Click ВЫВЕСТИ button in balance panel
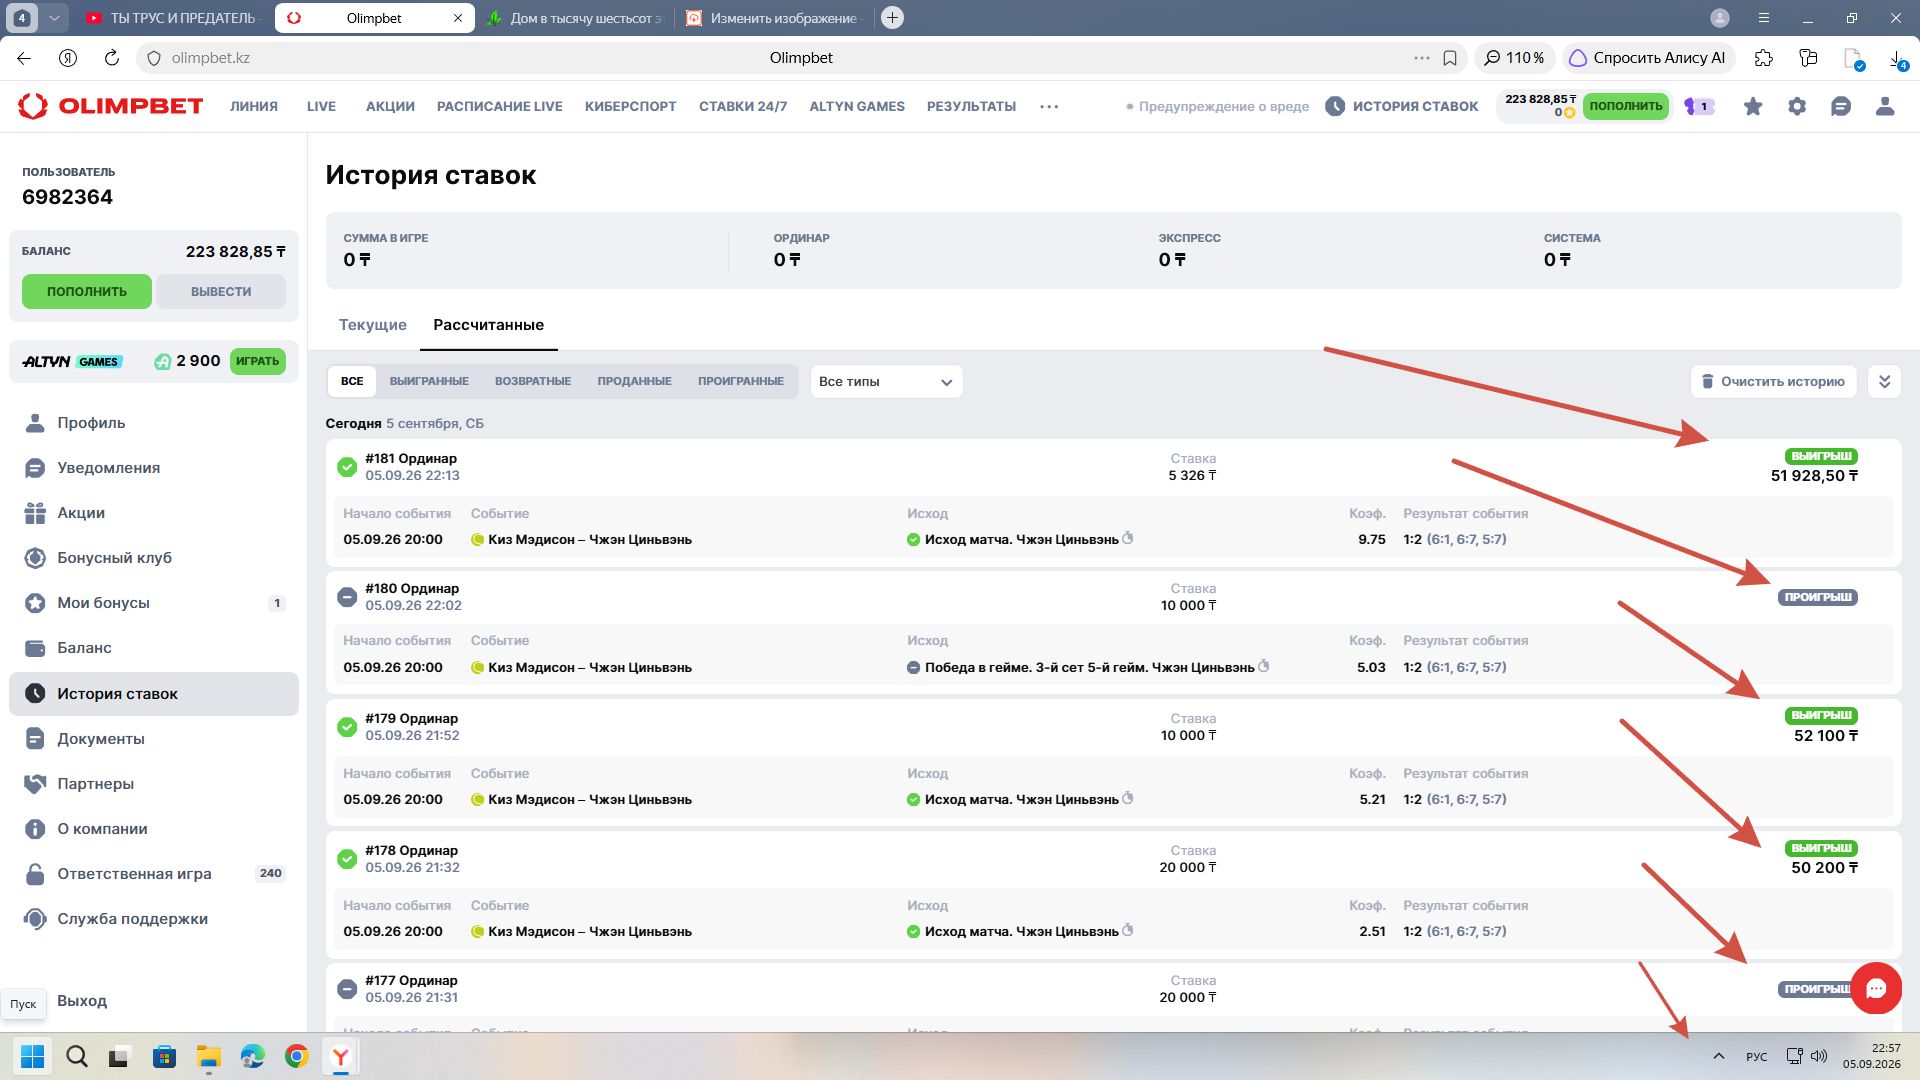This screenshot has height=1080, width=1920. point(221,292)
